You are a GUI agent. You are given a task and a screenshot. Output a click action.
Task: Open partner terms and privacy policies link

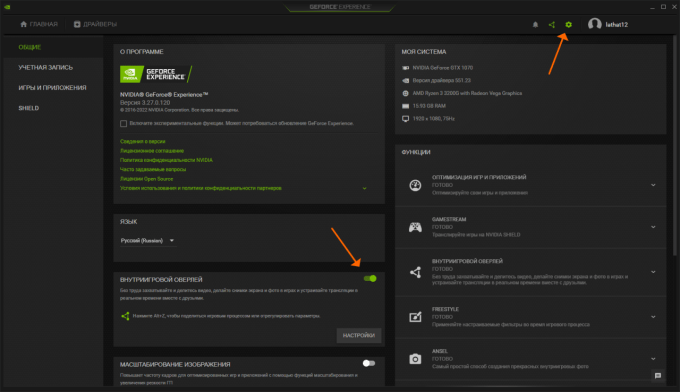point(201,188)
